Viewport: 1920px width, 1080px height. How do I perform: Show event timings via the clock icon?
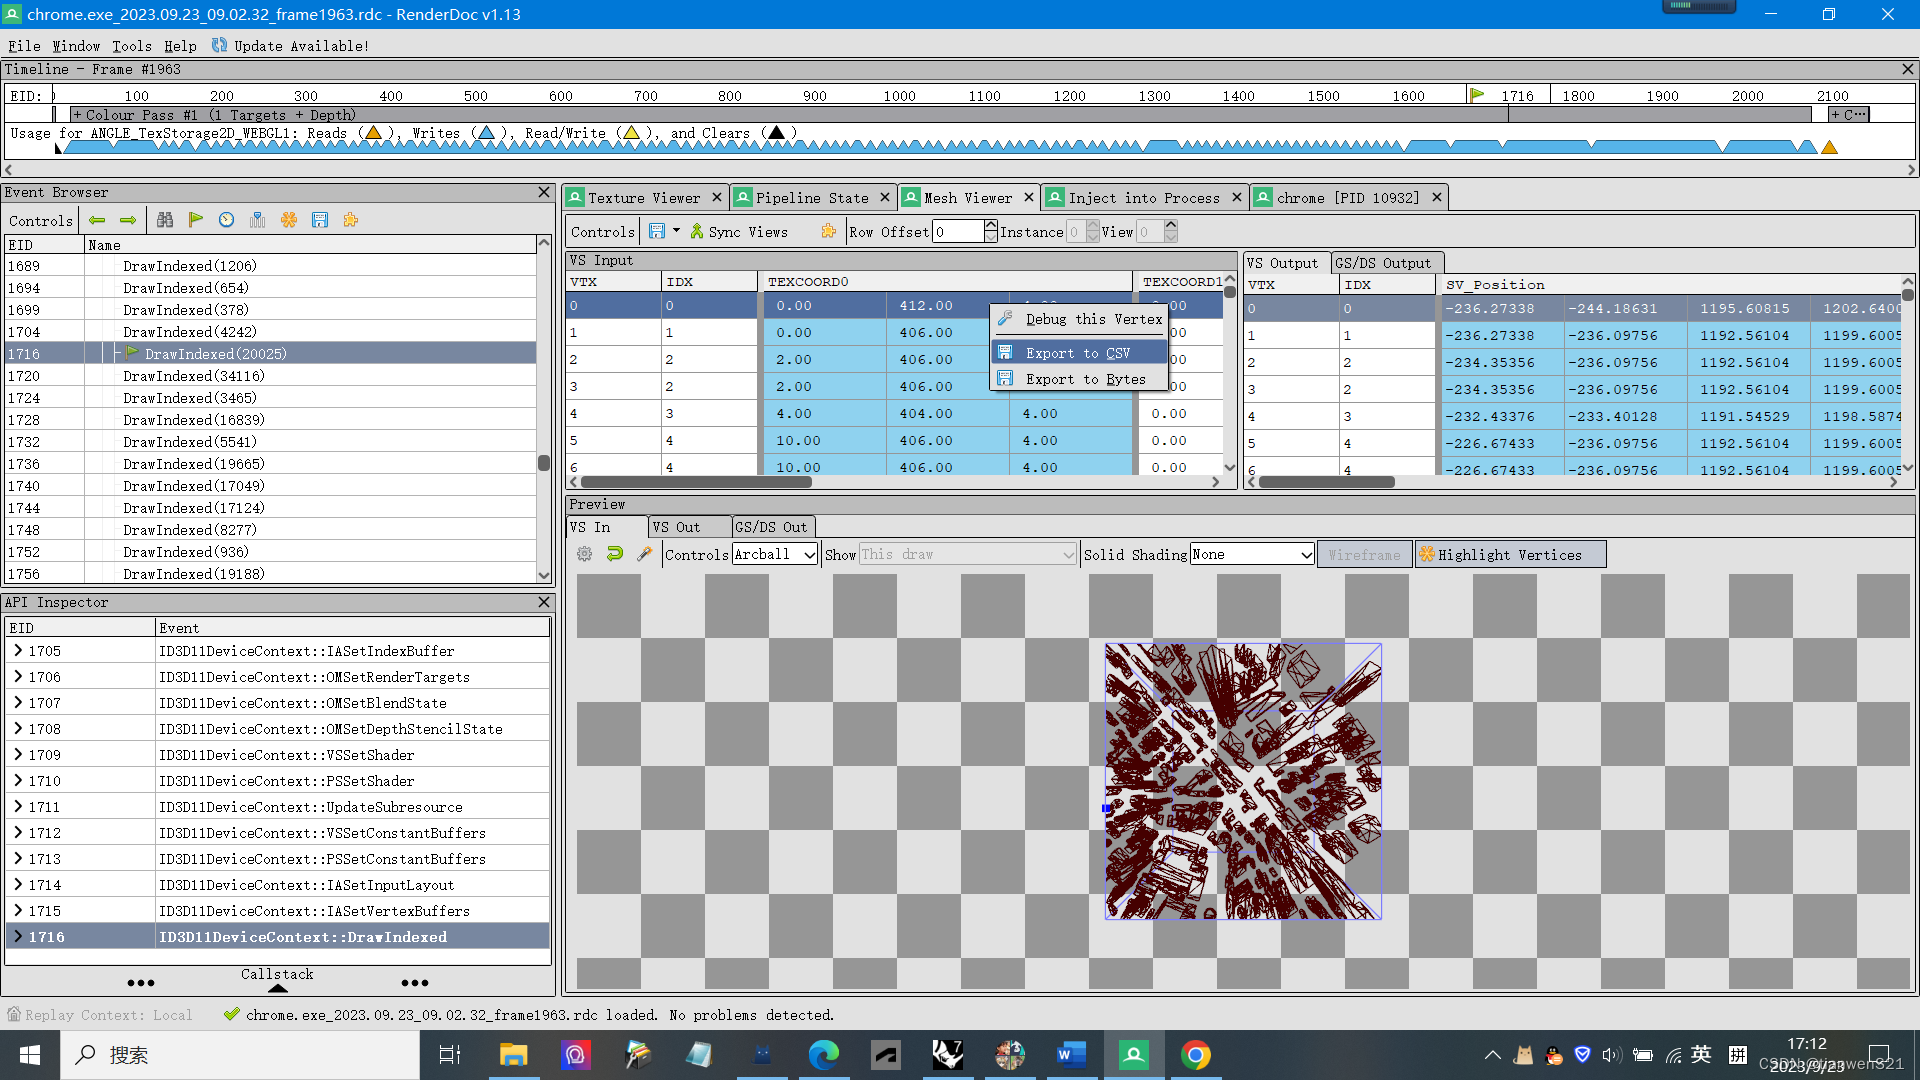click(x=226, y=220)
